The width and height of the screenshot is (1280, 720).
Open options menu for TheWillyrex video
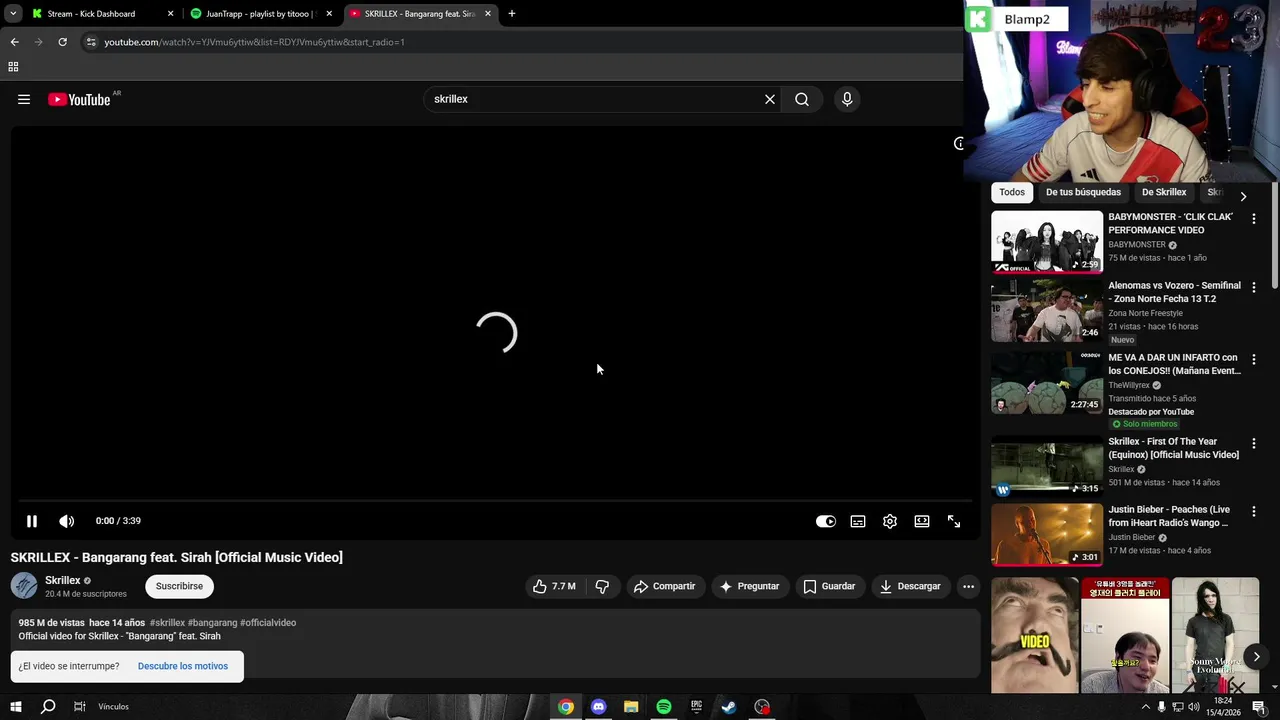1254,360
